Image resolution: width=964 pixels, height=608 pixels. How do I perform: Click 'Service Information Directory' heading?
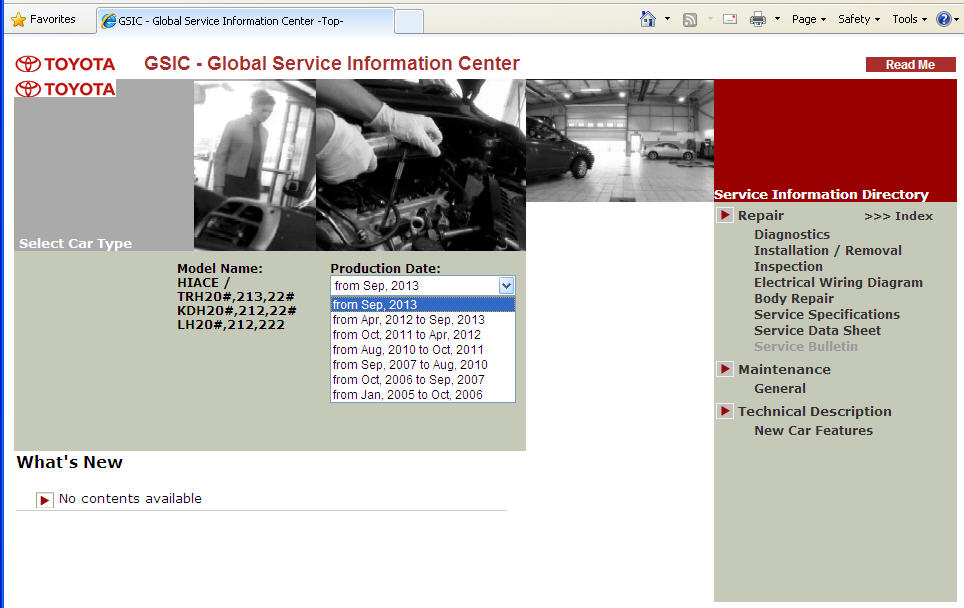point(821,194)
